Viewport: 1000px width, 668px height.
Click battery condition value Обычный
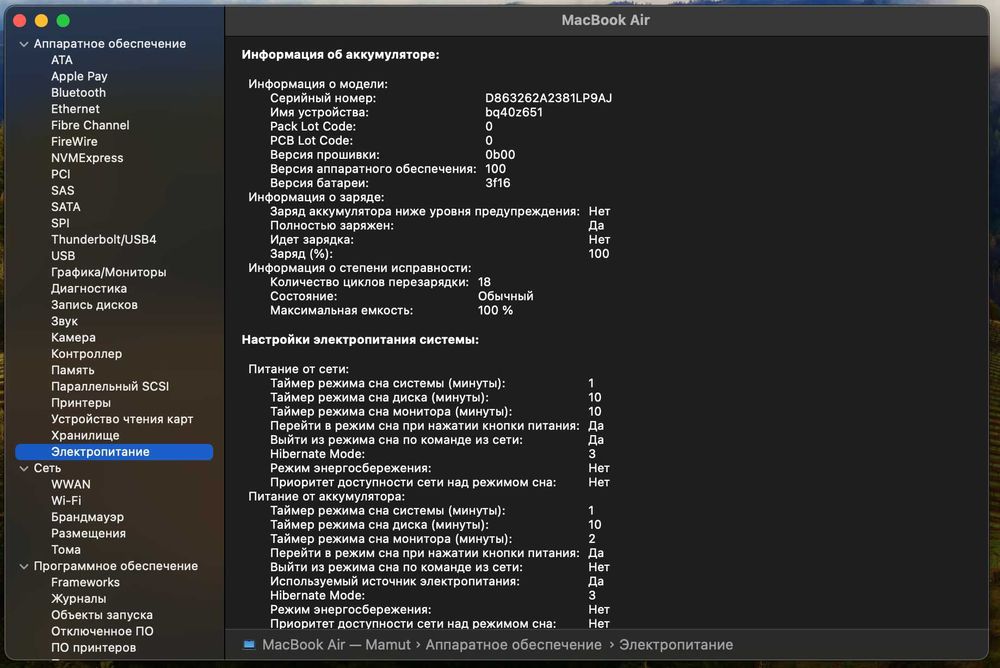pos(506,297)
